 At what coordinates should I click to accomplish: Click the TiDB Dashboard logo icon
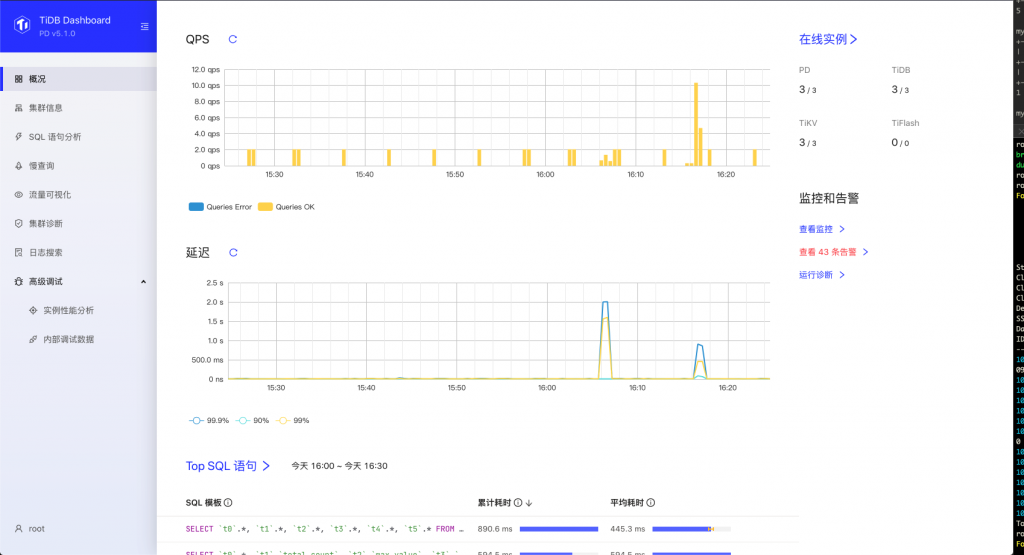pyautogui.click(x=22, y=25)
